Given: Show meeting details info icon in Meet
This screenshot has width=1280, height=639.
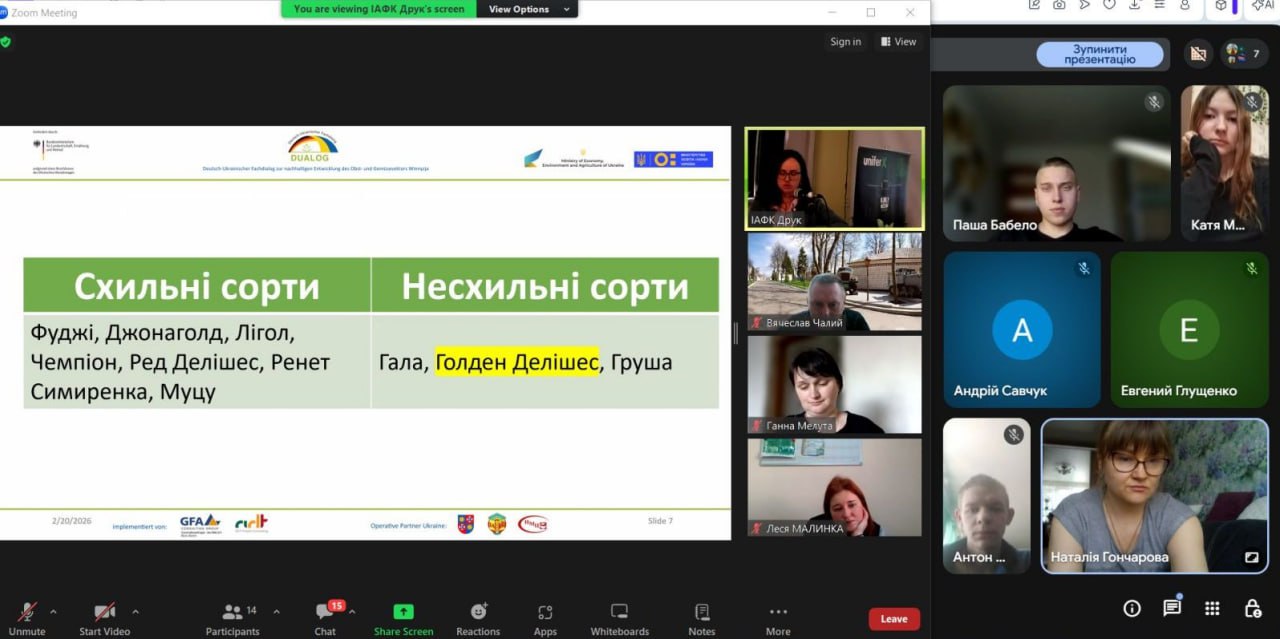Looking at the screenshot, I should pos(1132,608).
